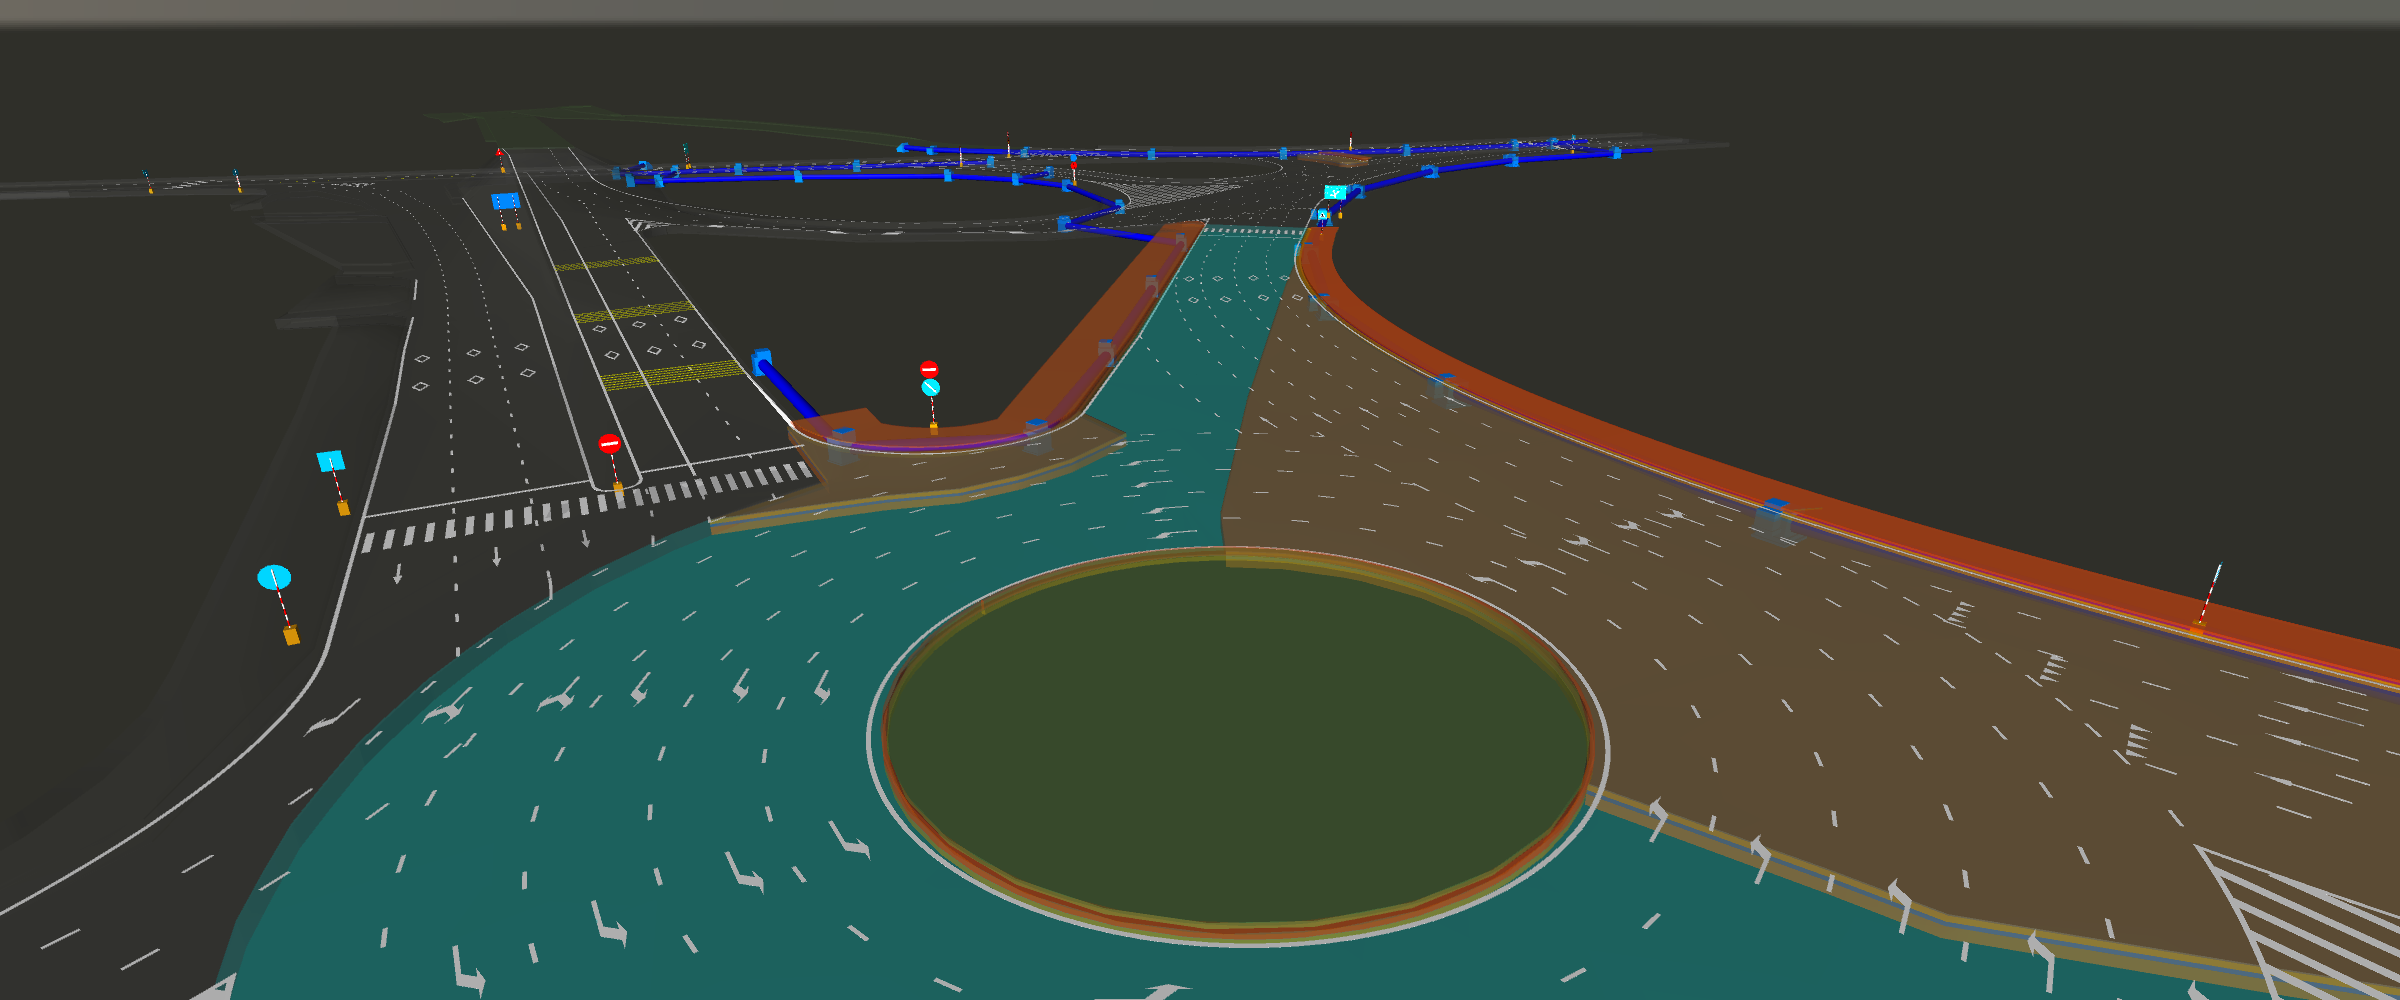Click the cyan oval sign at the left roadside

[x=274, y=577]
